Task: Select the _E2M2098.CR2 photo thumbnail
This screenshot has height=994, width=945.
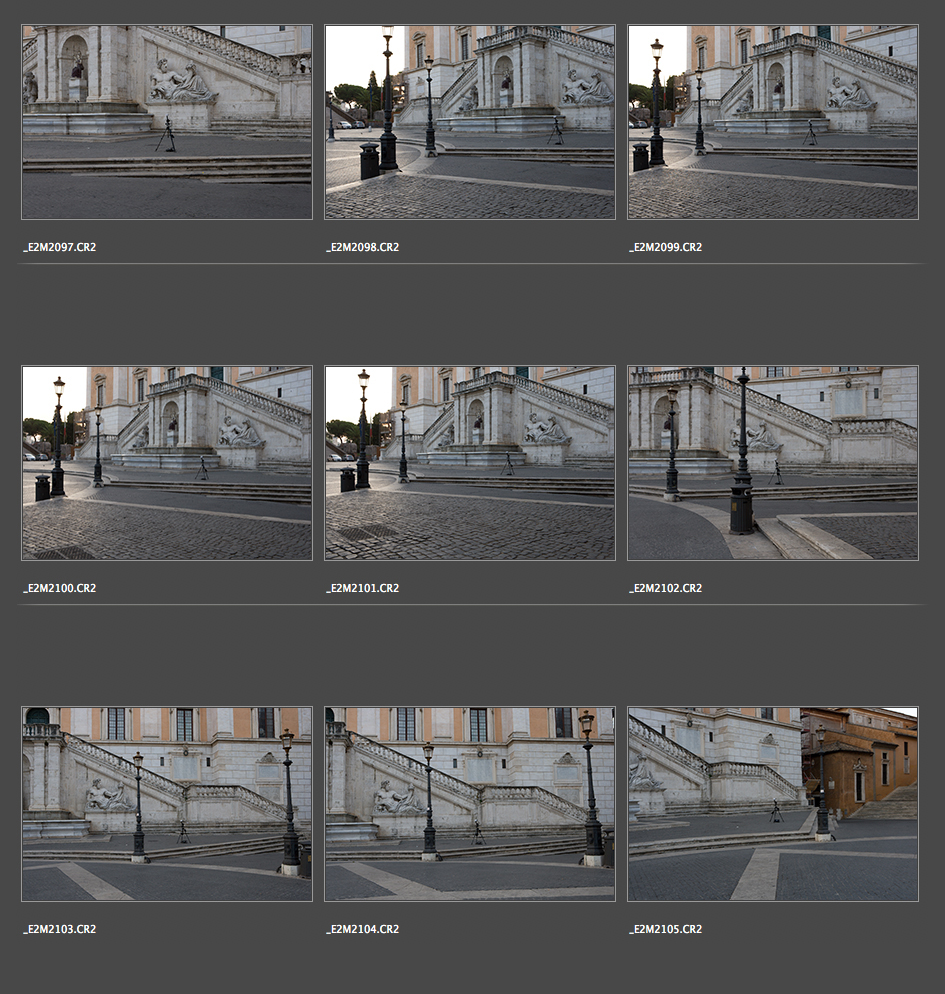Action: (x=470, y=122)
